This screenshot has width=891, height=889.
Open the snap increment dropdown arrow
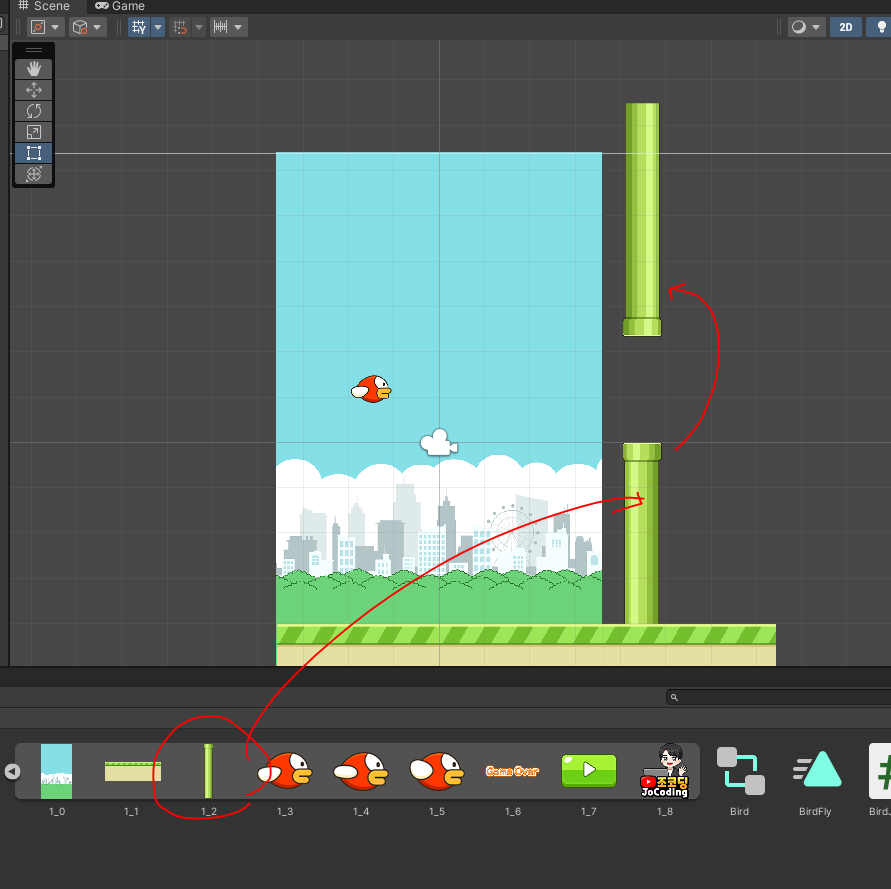click(239, 27)
